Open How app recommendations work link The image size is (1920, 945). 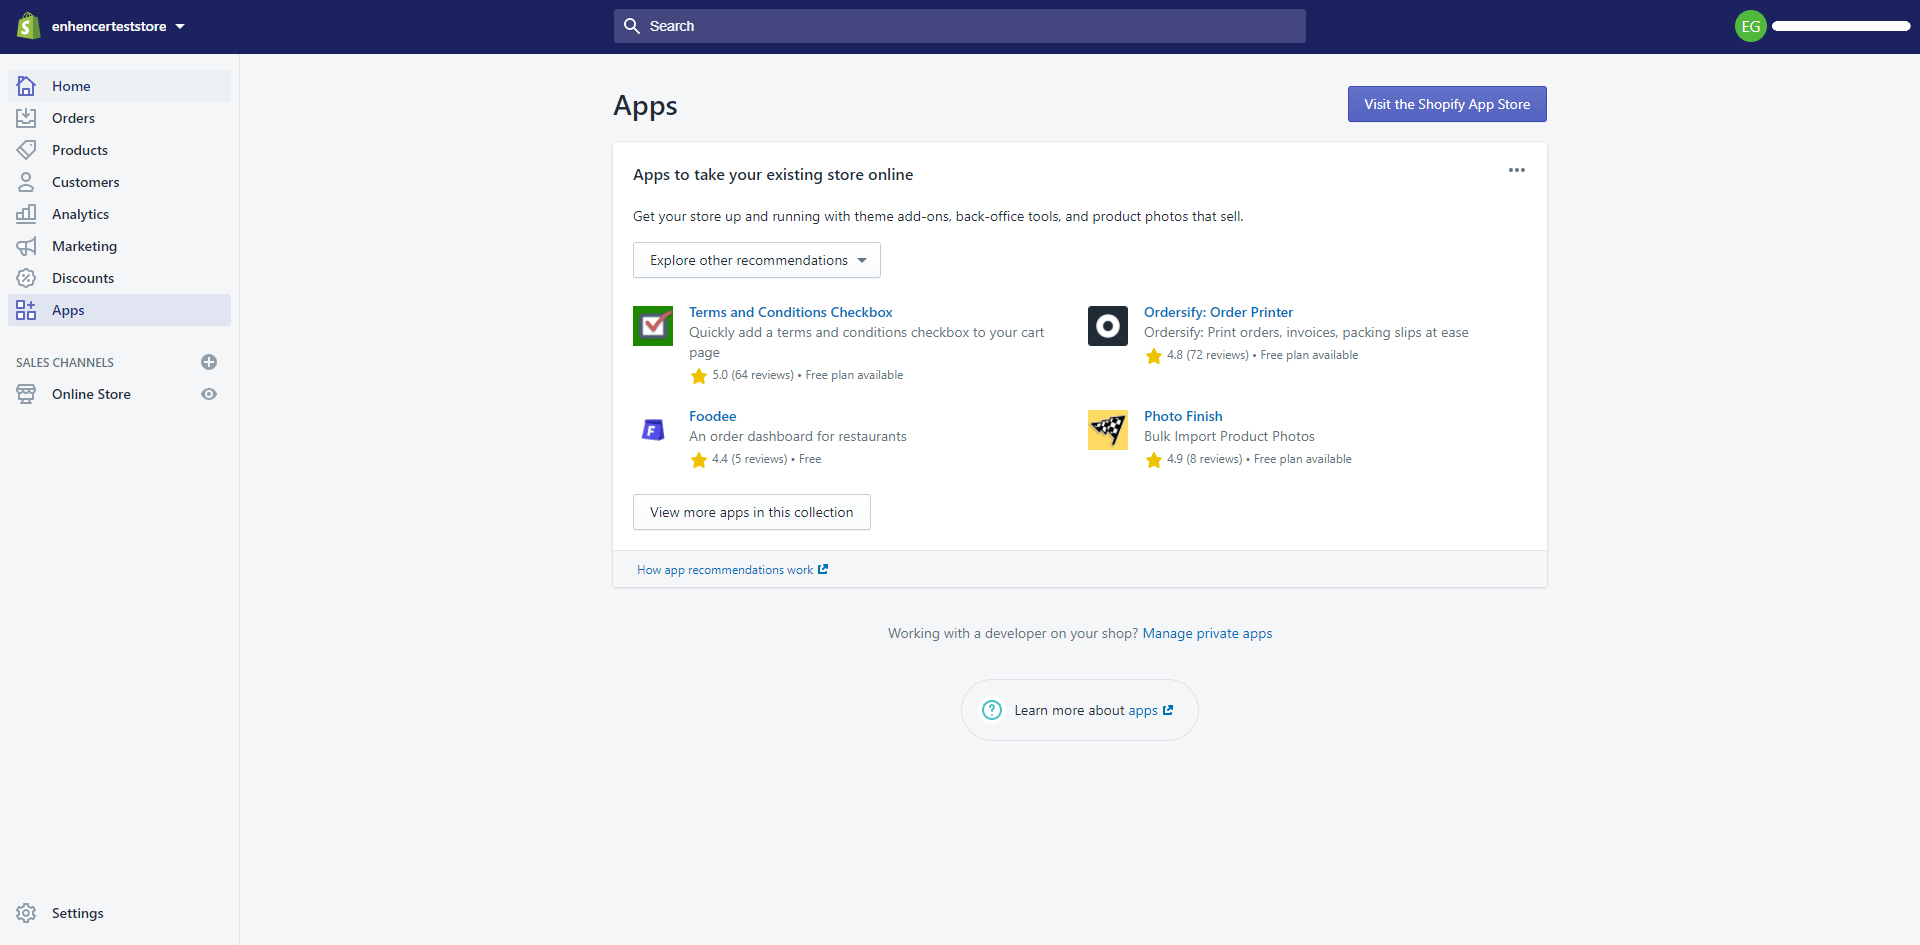tap(732, 570)
